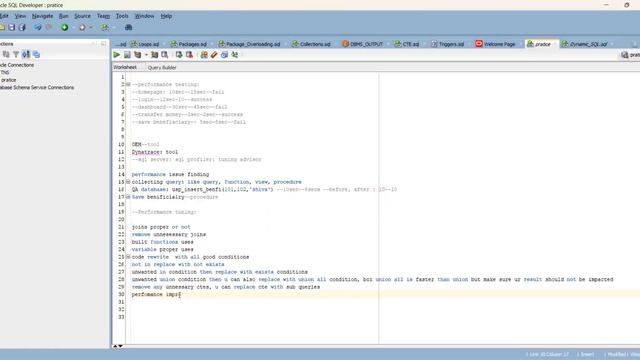
Task: Click the SQL History icon
Action: coord(224,55)
